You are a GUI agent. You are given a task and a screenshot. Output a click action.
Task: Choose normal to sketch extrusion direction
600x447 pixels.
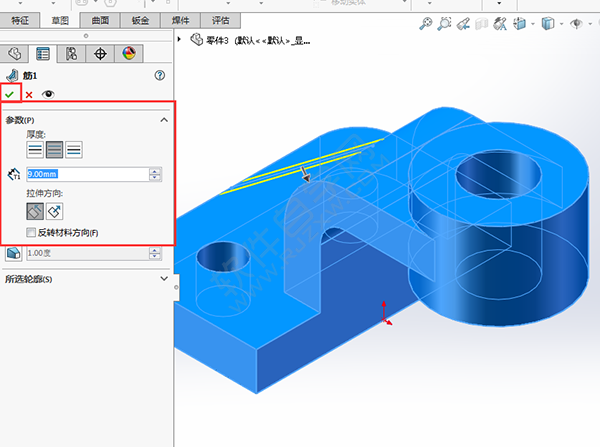54,211
